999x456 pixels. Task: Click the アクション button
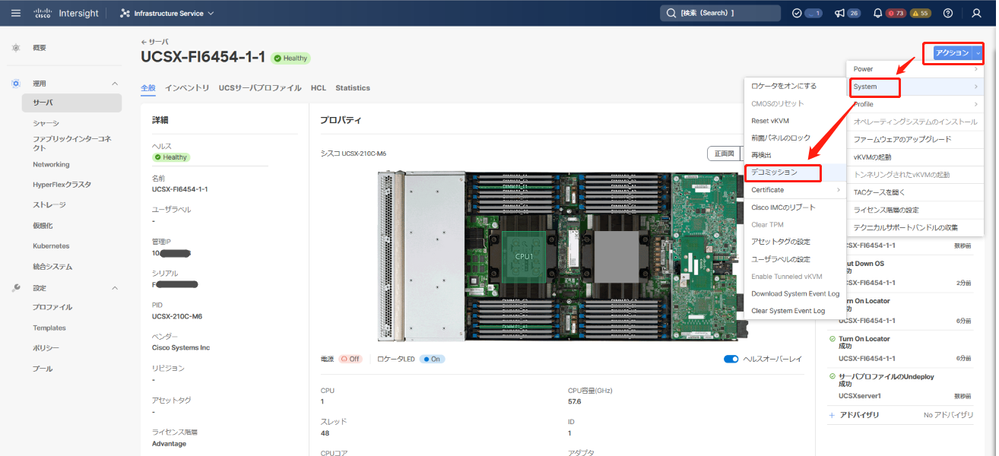click(952, 53)
